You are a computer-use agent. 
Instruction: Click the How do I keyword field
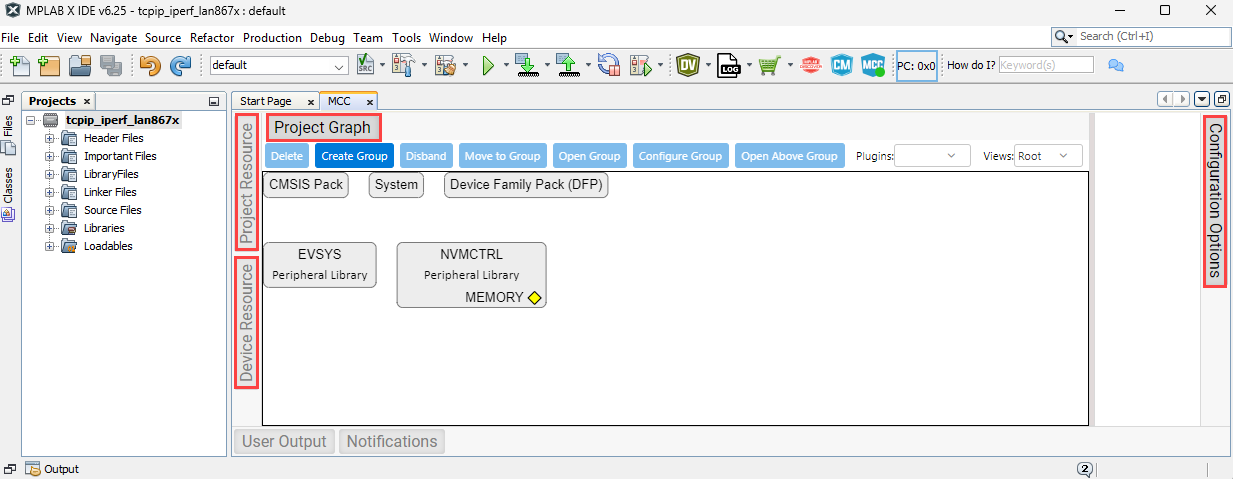click(x=1045, y=65)
